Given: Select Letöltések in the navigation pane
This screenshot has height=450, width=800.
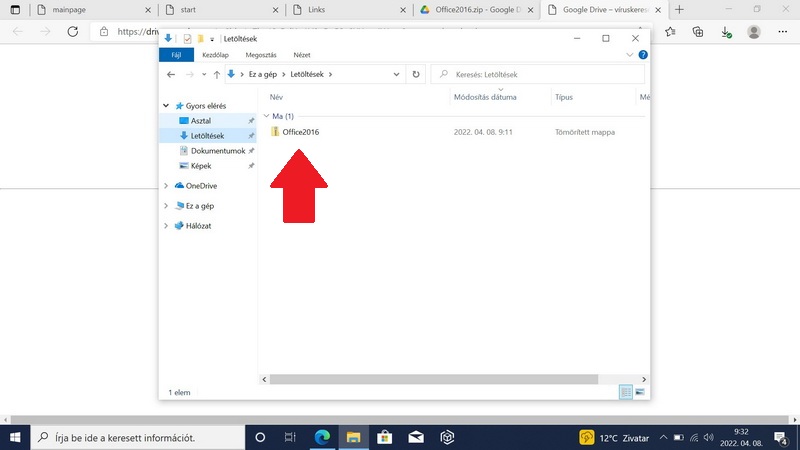Looking at the screenshot, I should point(207,136).
